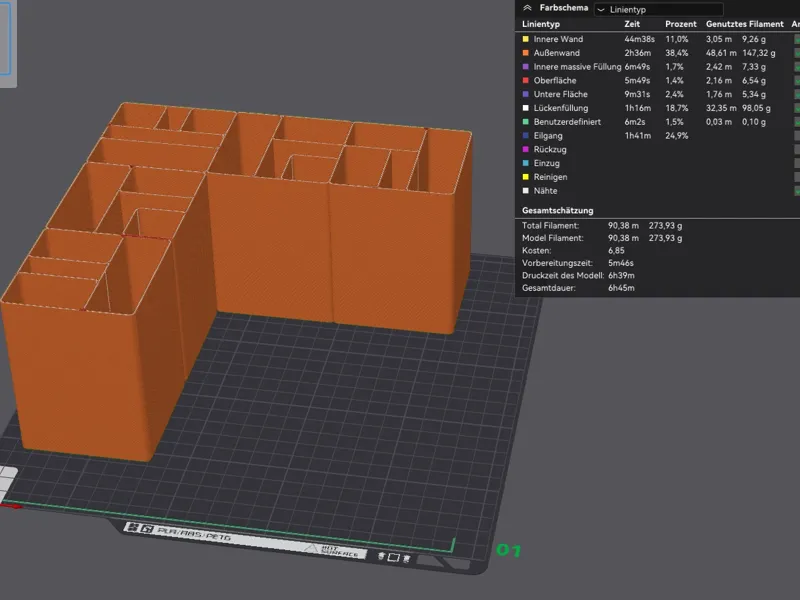
Task: Select the 'Untere Fläche' row label
Action: 561,94
